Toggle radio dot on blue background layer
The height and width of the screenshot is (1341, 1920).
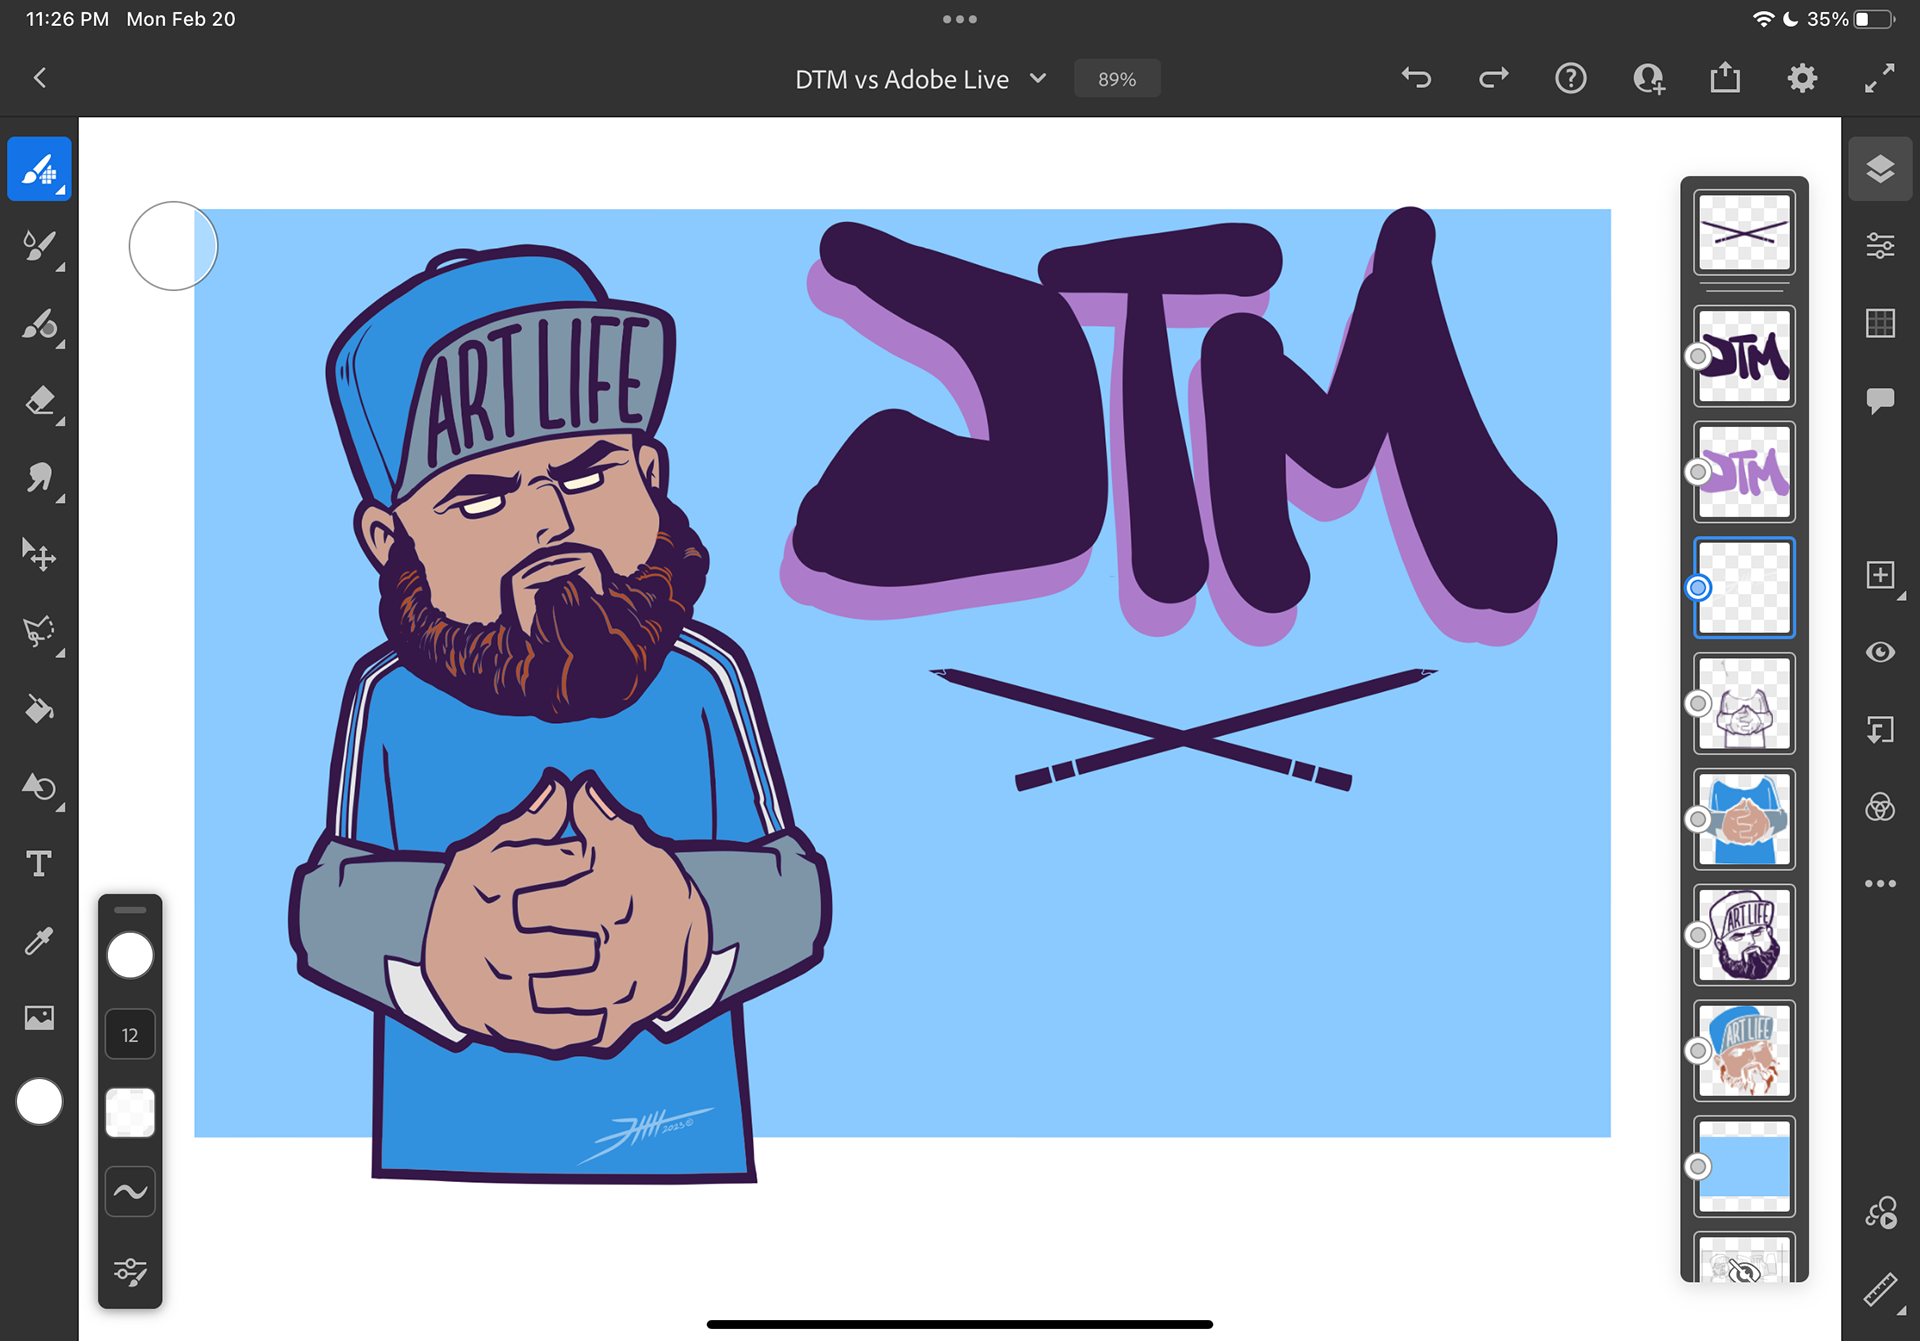tap(1697, 1166)
